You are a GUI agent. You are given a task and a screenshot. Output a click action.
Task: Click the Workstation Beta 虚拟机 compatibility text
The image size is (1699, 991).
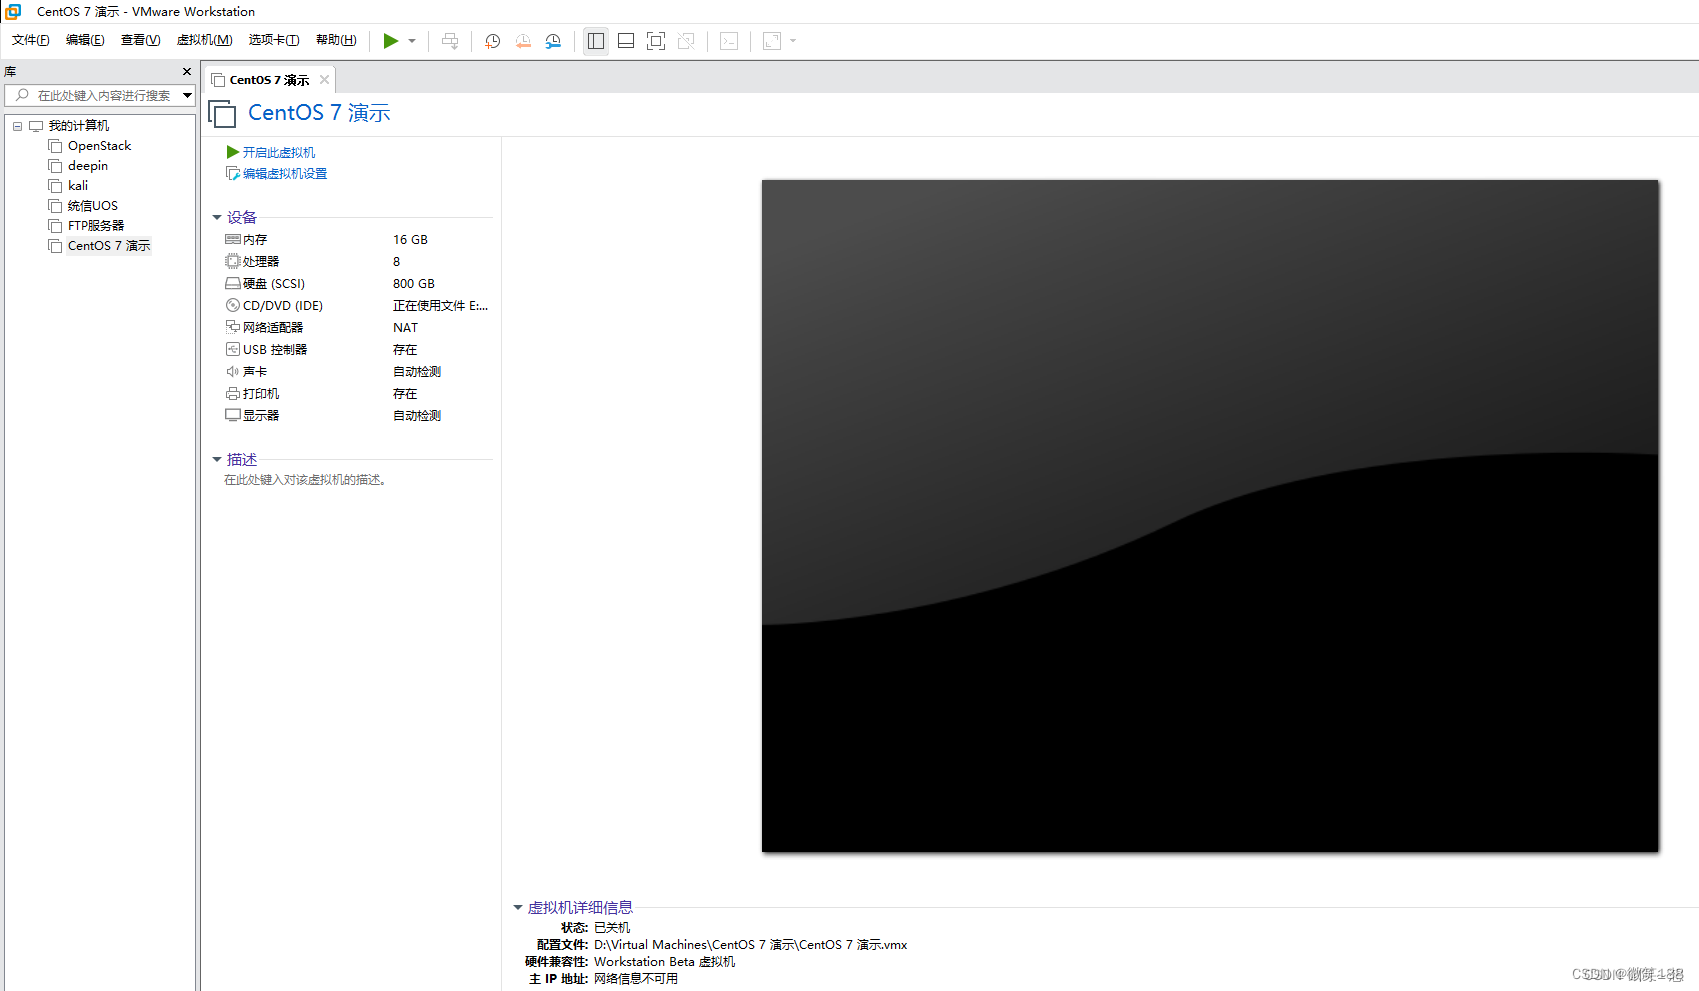click(x=664, y=962)
